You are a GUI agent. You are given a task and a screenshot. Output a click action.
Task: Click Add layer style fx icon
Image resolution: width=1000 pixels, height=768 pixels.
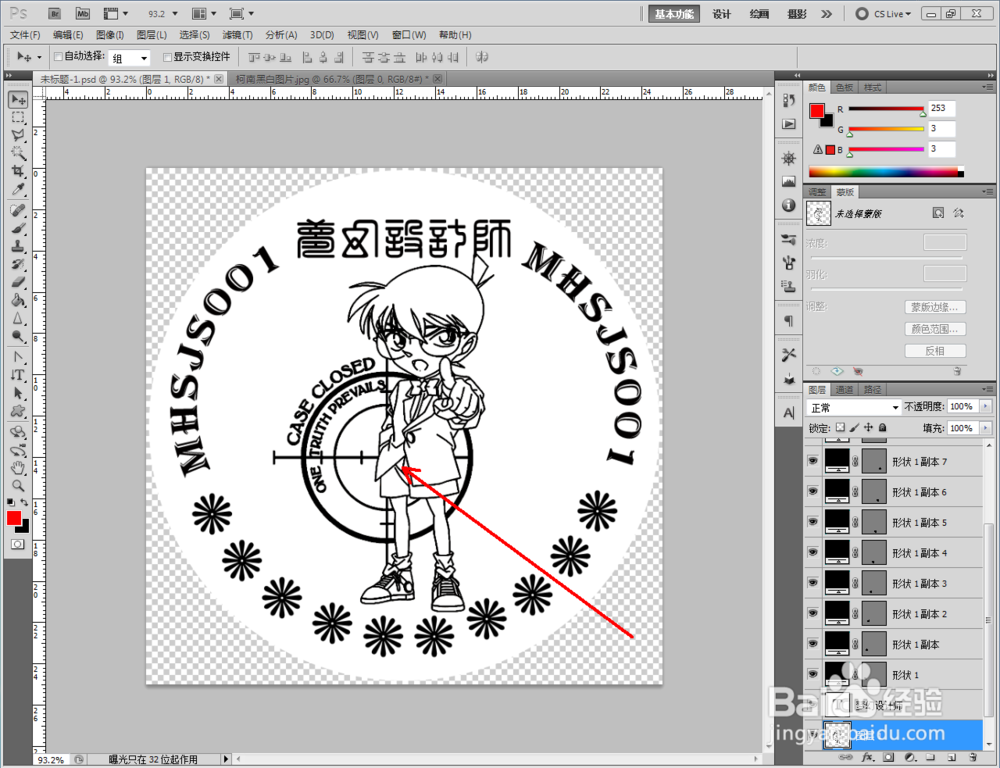[867, 757]
